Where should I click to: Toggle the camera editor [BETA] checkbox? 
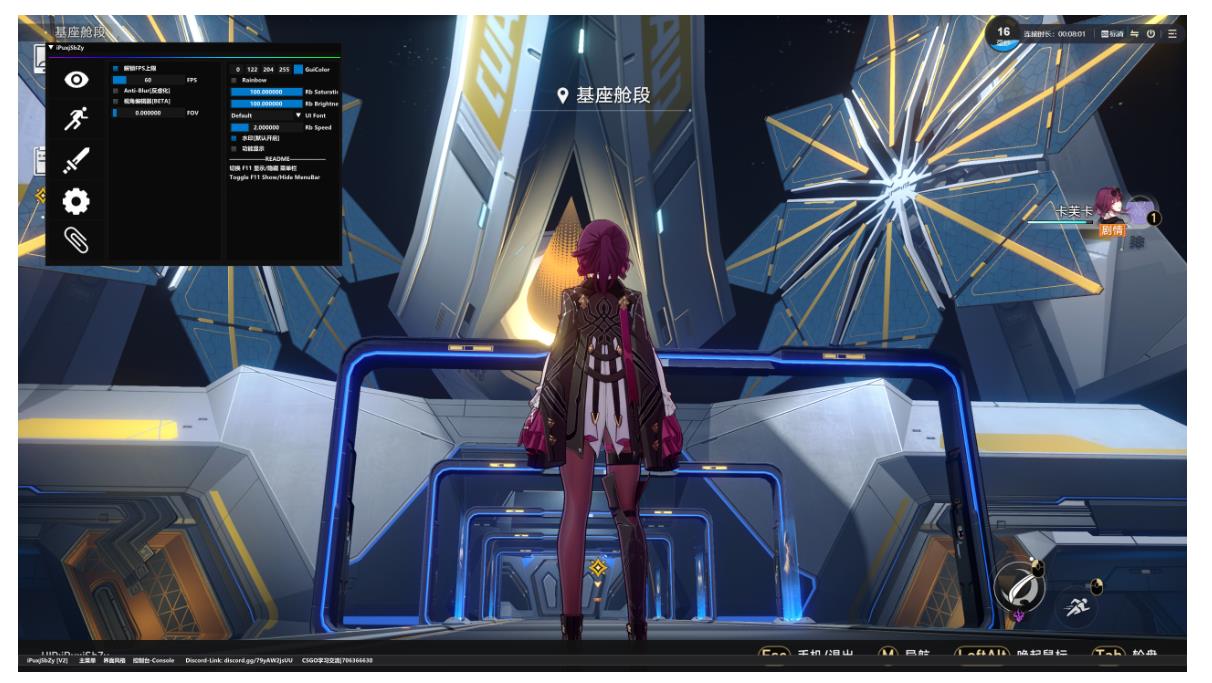[x=115, y=101]
